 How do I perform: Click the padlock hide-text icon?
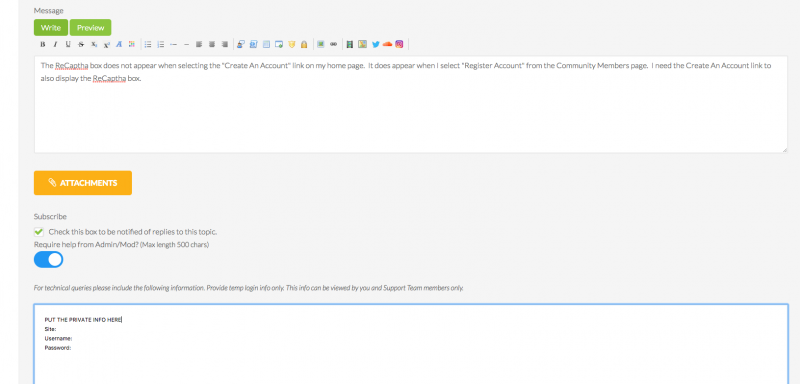304,44
